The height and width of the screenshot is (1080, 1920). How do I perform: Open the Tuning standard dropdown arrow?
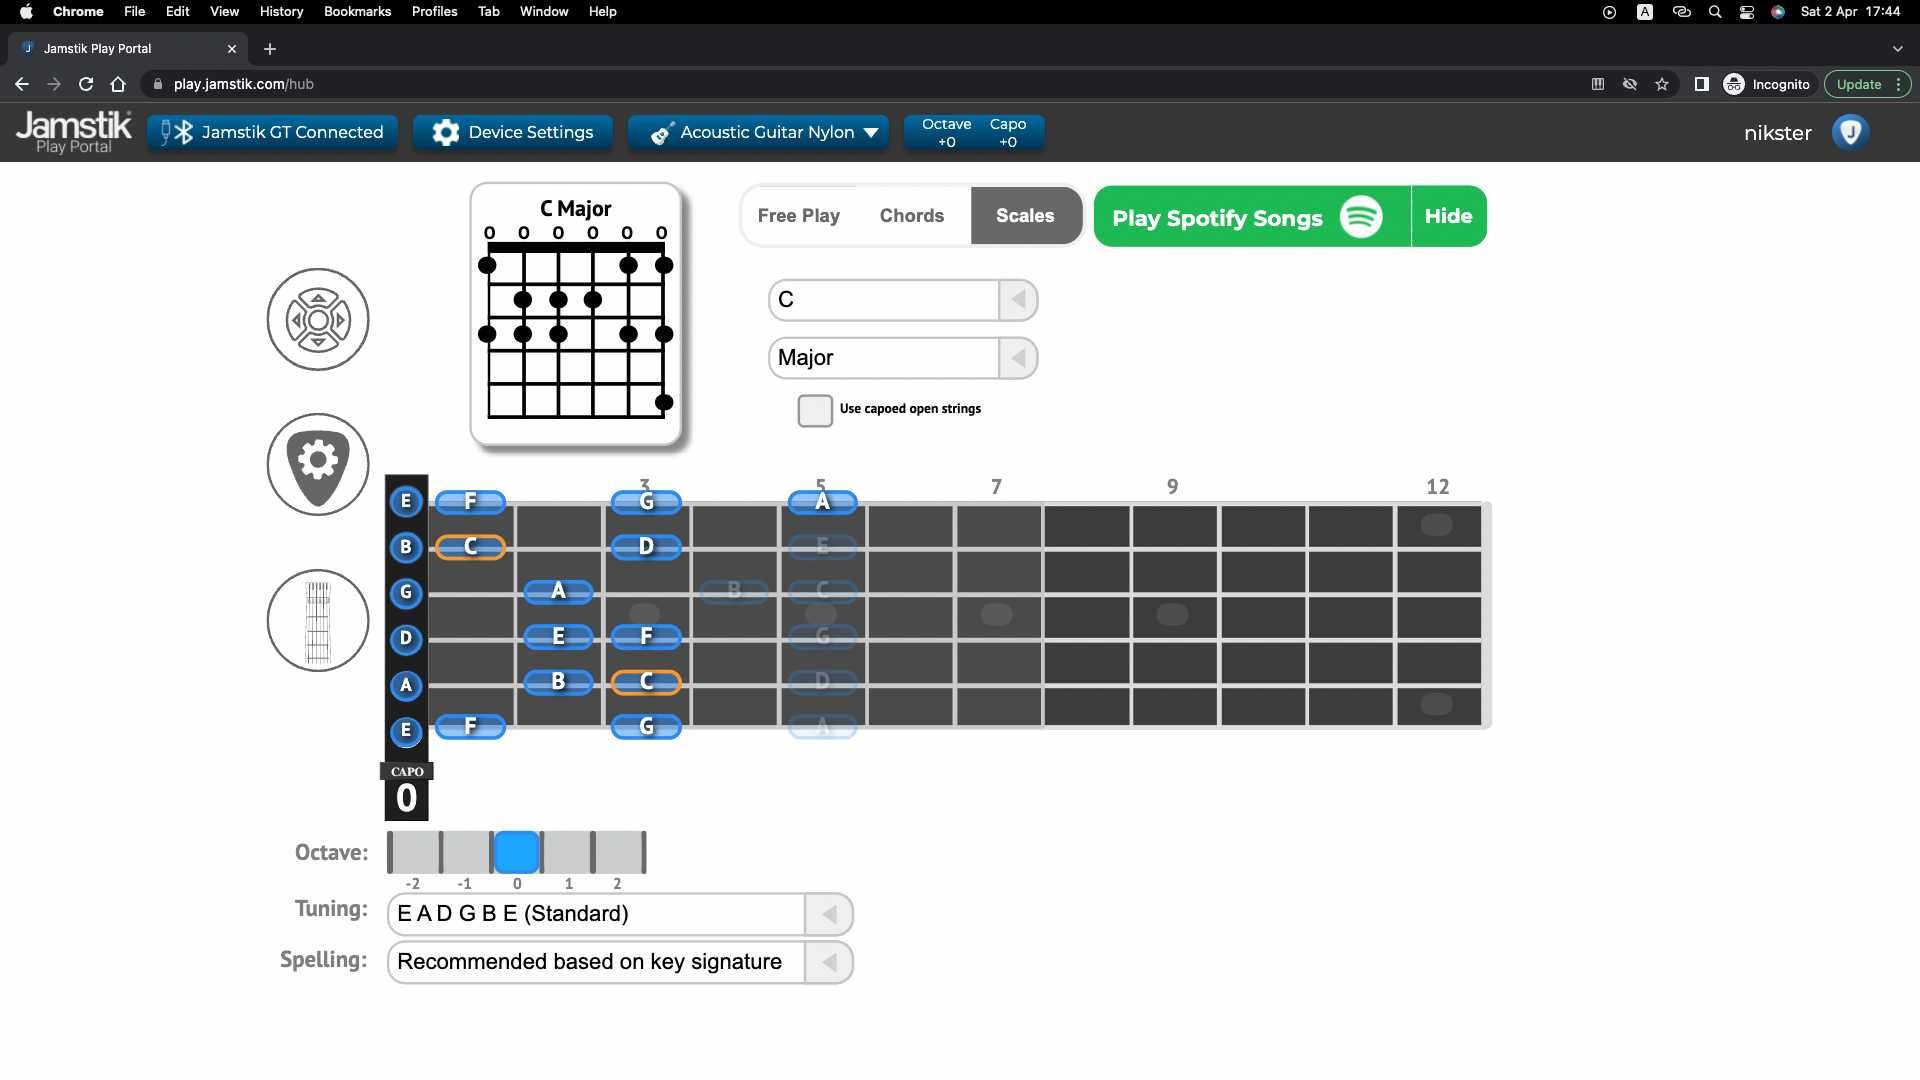pyautogui.click(x=829, y=914)
